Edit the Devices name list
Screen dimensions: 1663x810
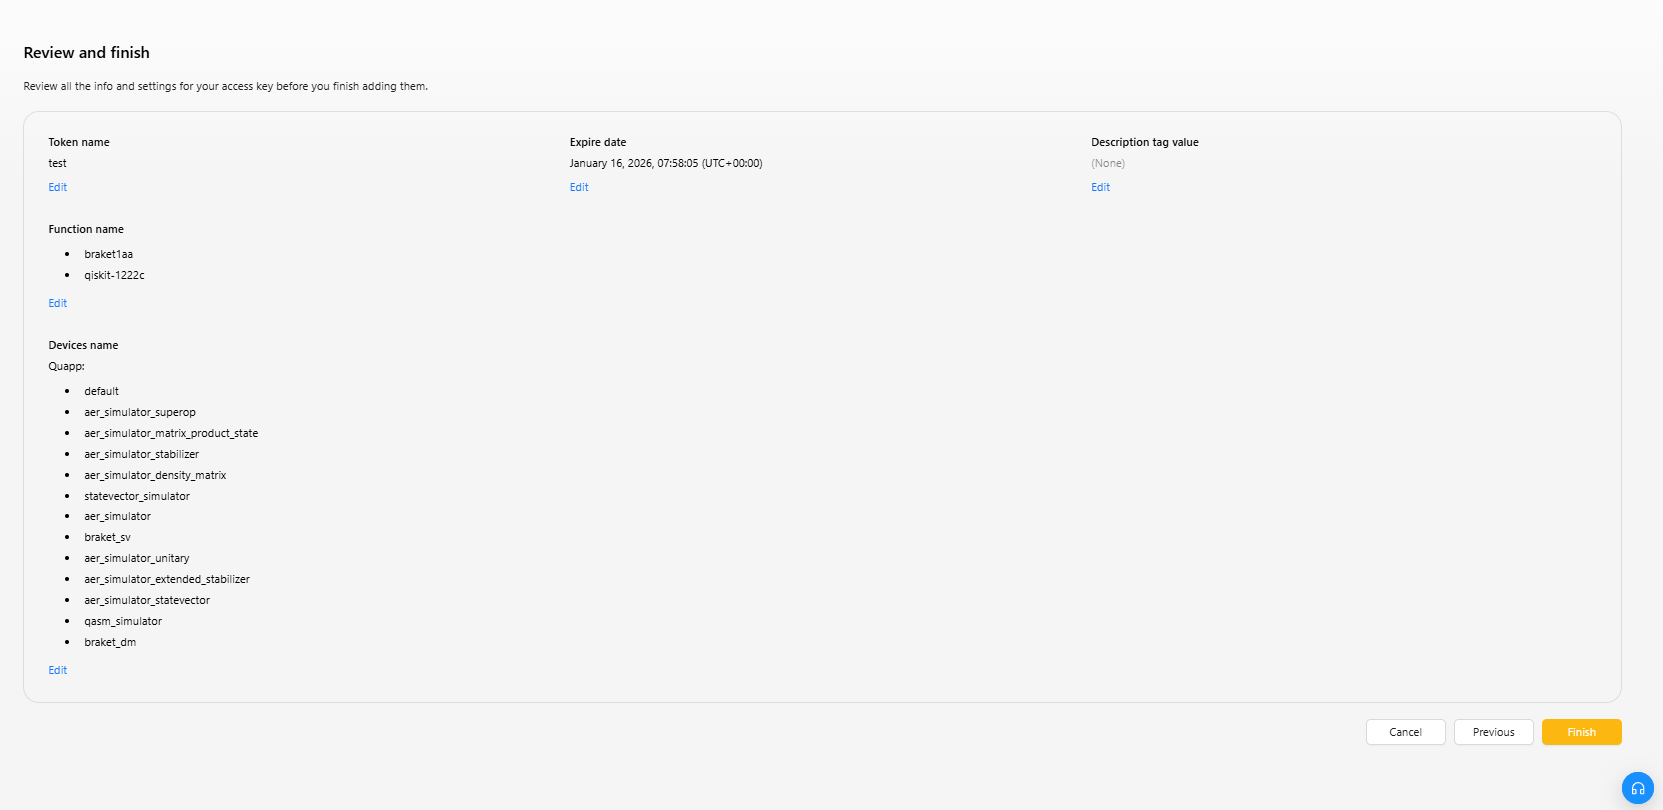click(x=58, y=670)
